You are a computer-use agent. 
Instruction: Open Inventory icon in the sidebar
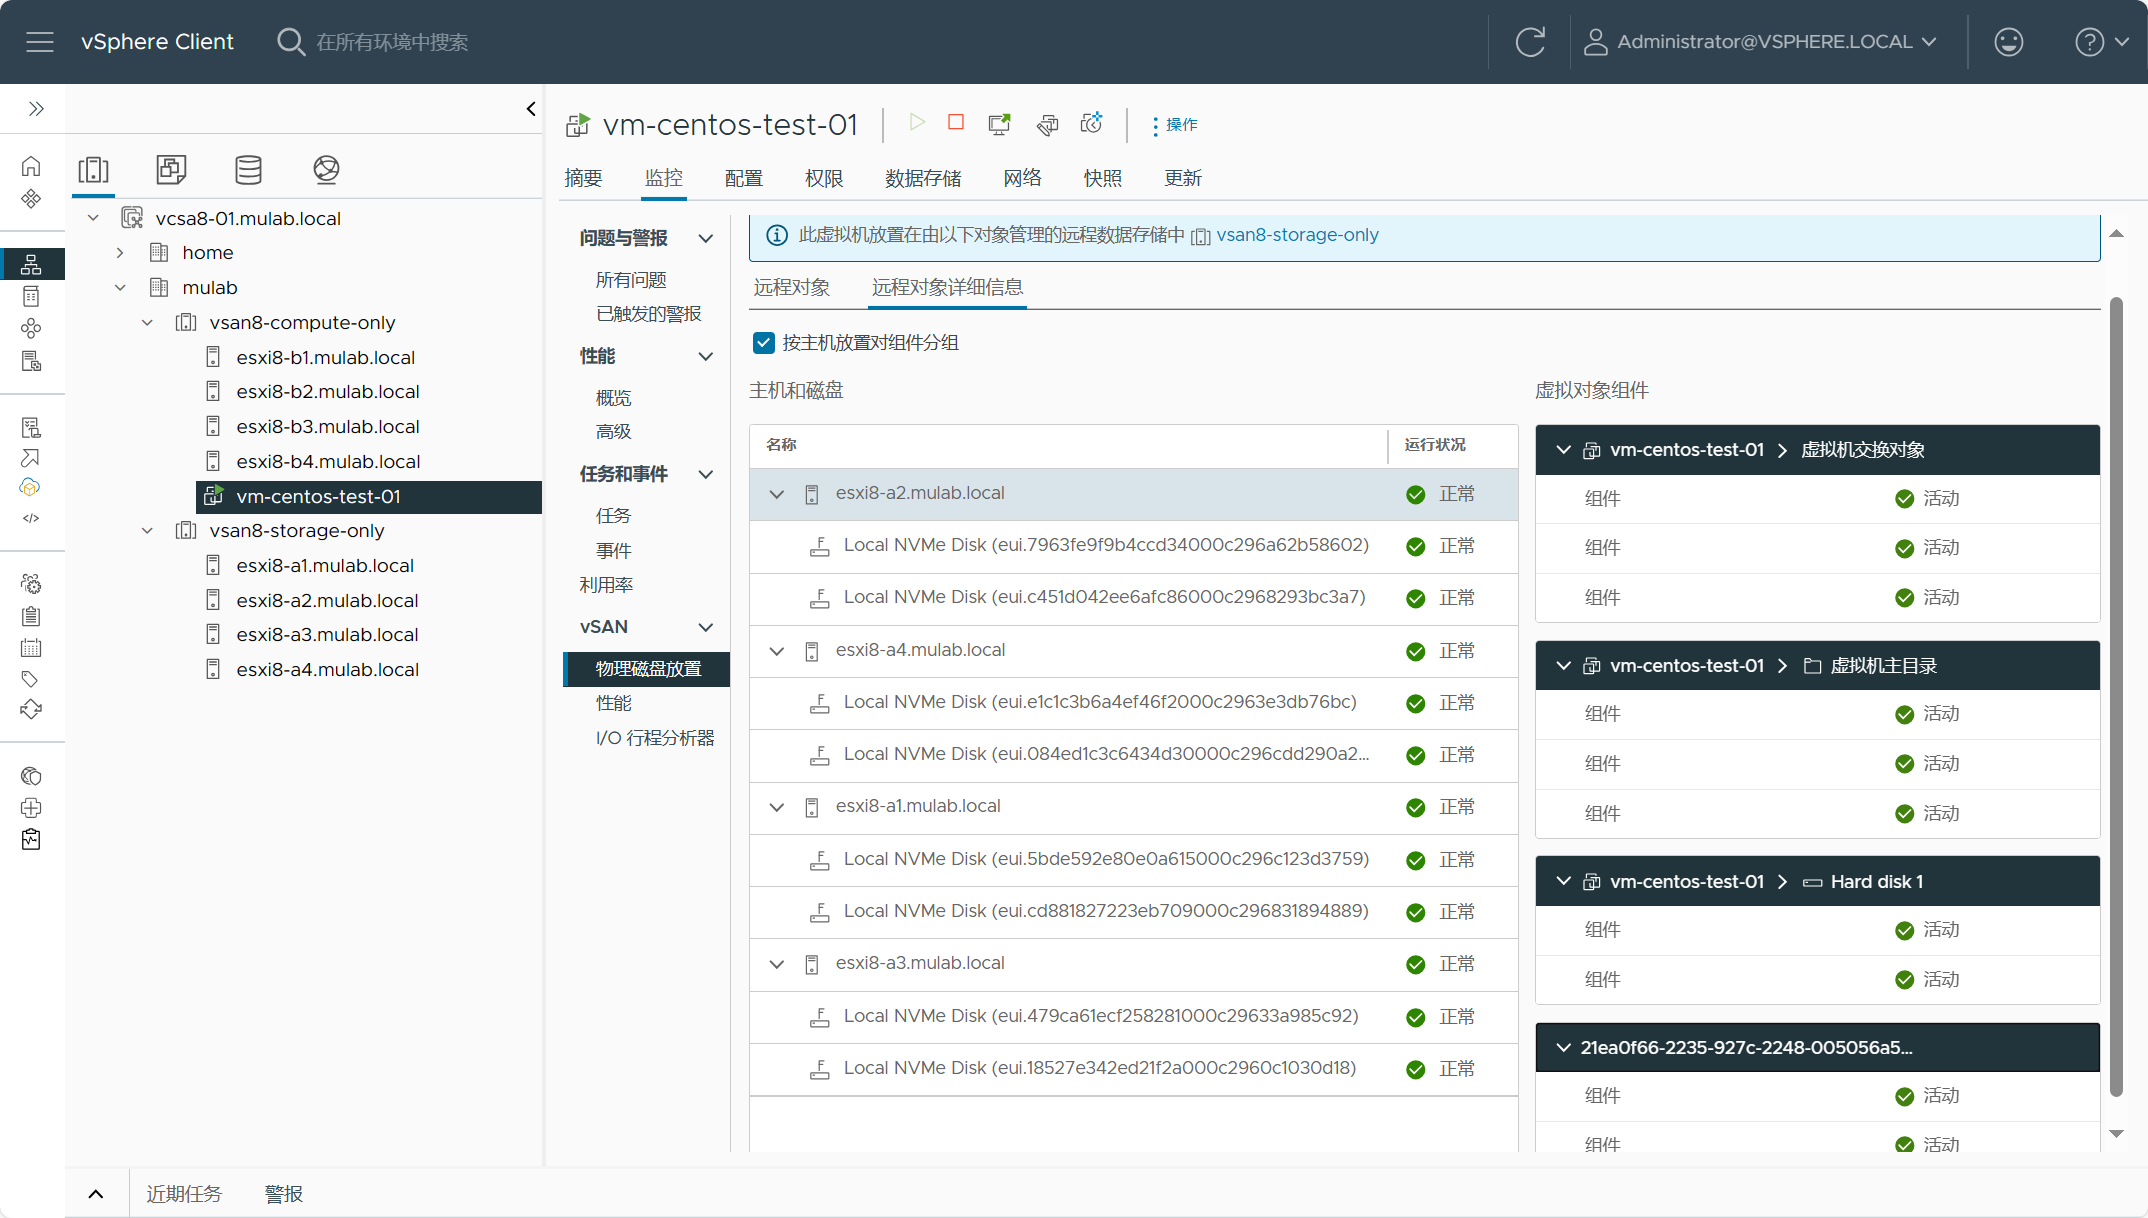[x=31, y=264]
